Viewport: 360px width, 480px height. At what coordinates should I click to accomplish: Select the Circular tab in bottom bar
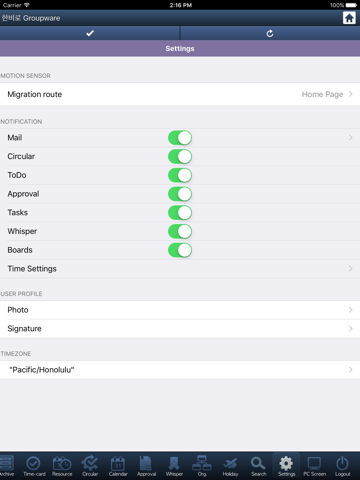pyautogui.click(x=90, y=466)
